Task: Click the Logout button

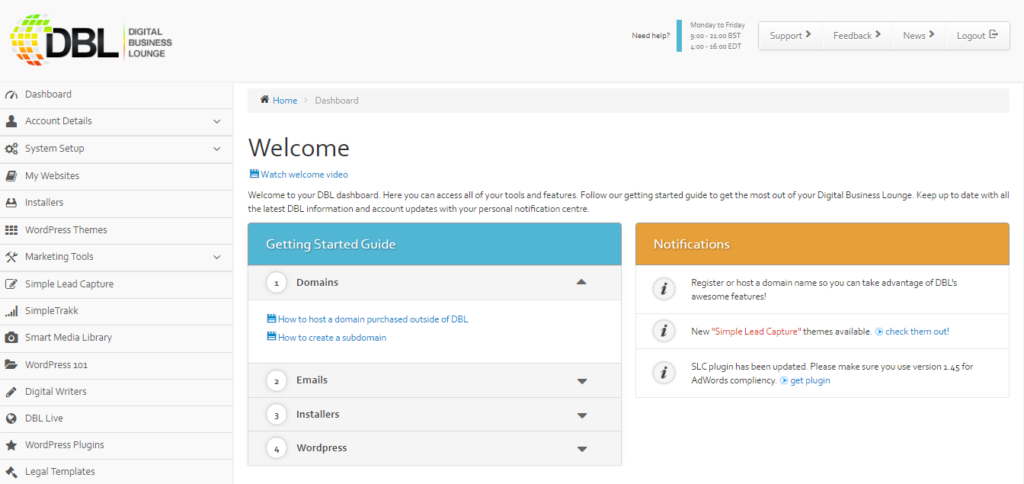Action: pos(978,35)
